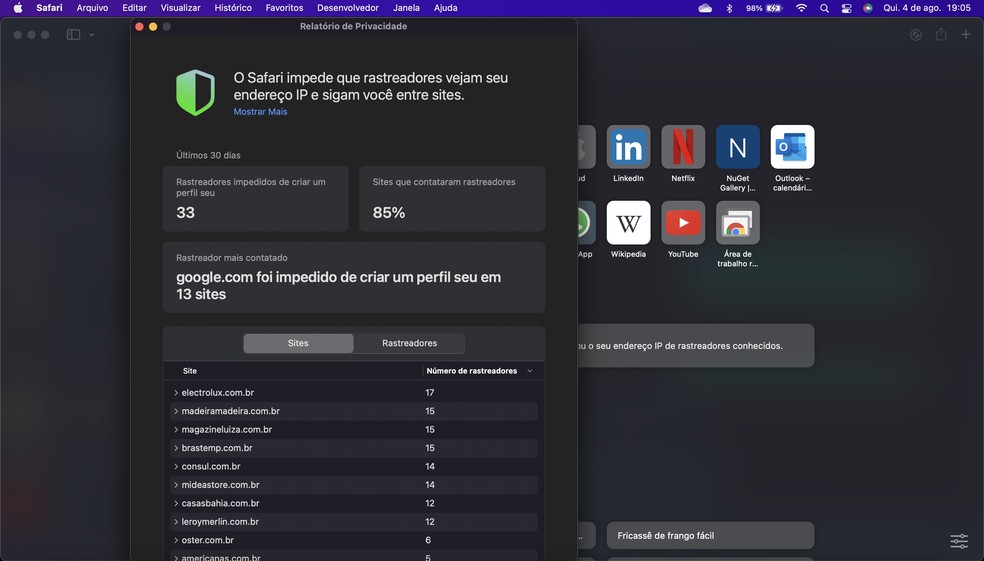This screenshot has height=561, width=984.
Task: Click the privacy banner about rastreadores conhecidos
Action: pos(695,346)
